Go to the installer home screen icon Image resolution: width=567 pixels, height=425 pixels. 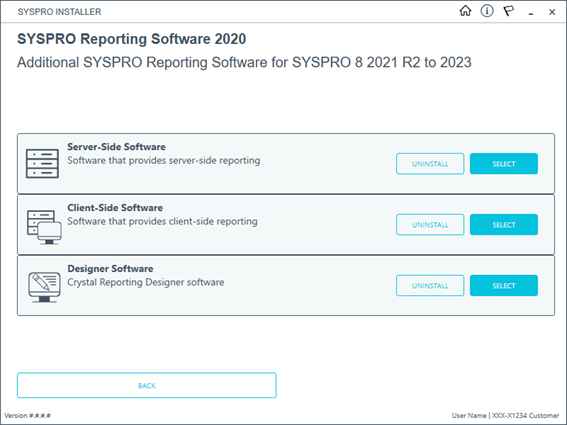465,11
